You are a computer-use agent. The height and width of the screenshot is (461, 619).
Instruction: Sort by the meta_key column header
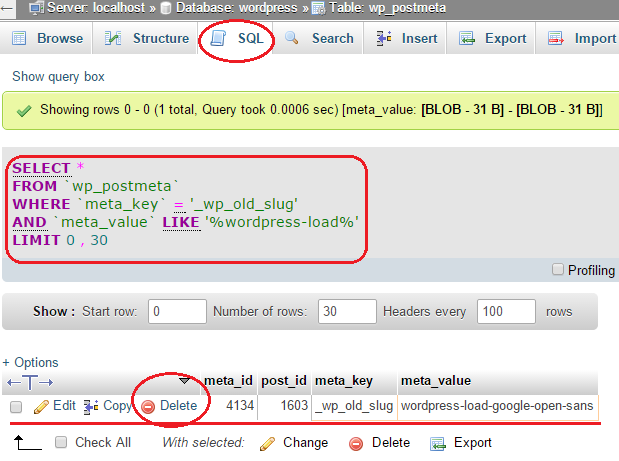coord(342,380)
